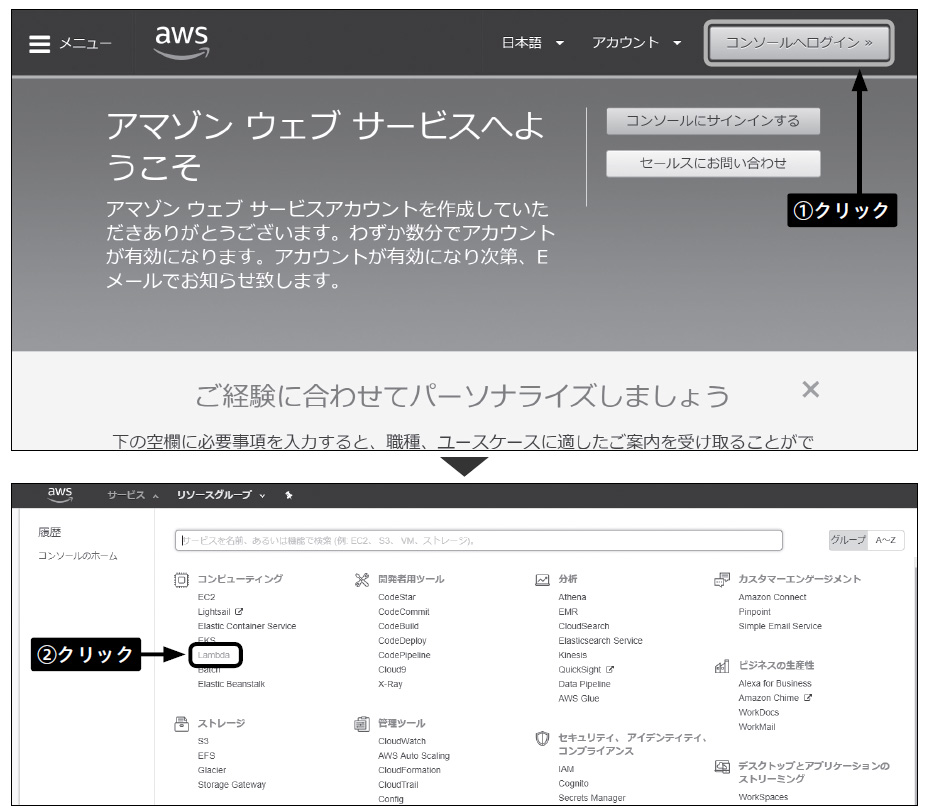Open the Simple Email Service link
927x810 pixels.
pyautogui.click(x=780, y=626)
